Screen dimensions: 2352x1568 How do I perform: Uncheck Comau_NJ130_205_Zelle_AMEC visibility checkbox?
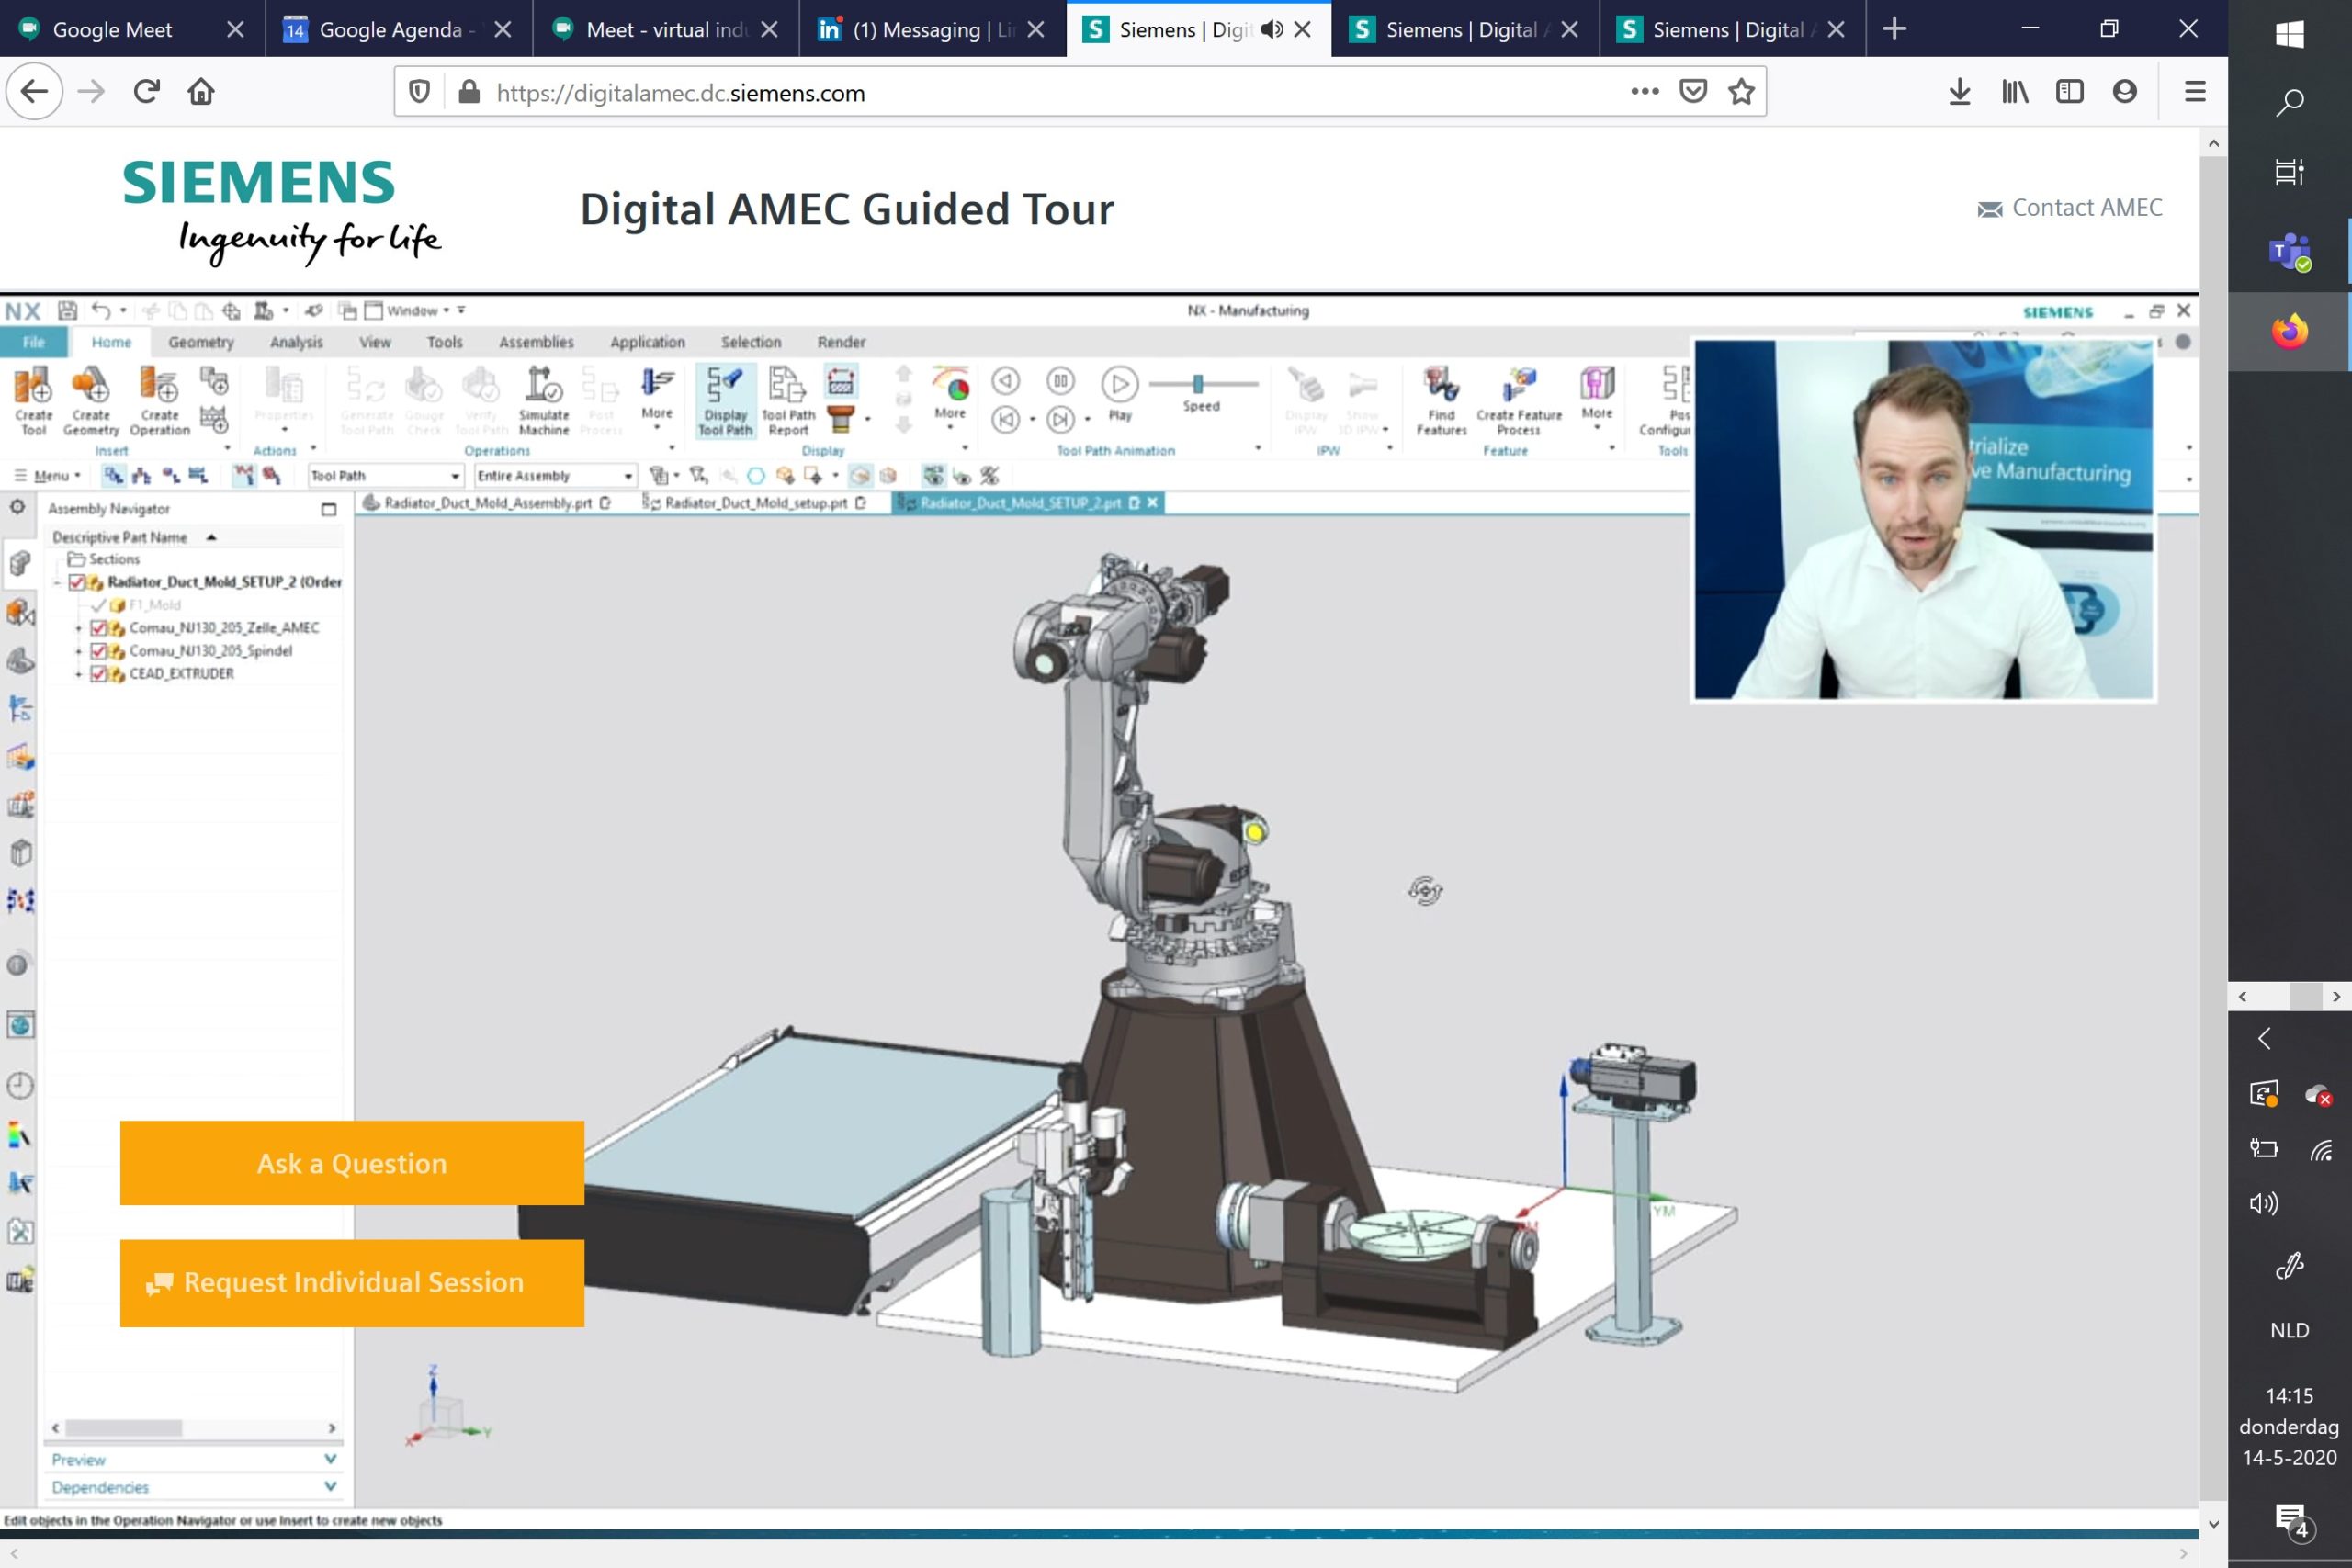point(98,628)
